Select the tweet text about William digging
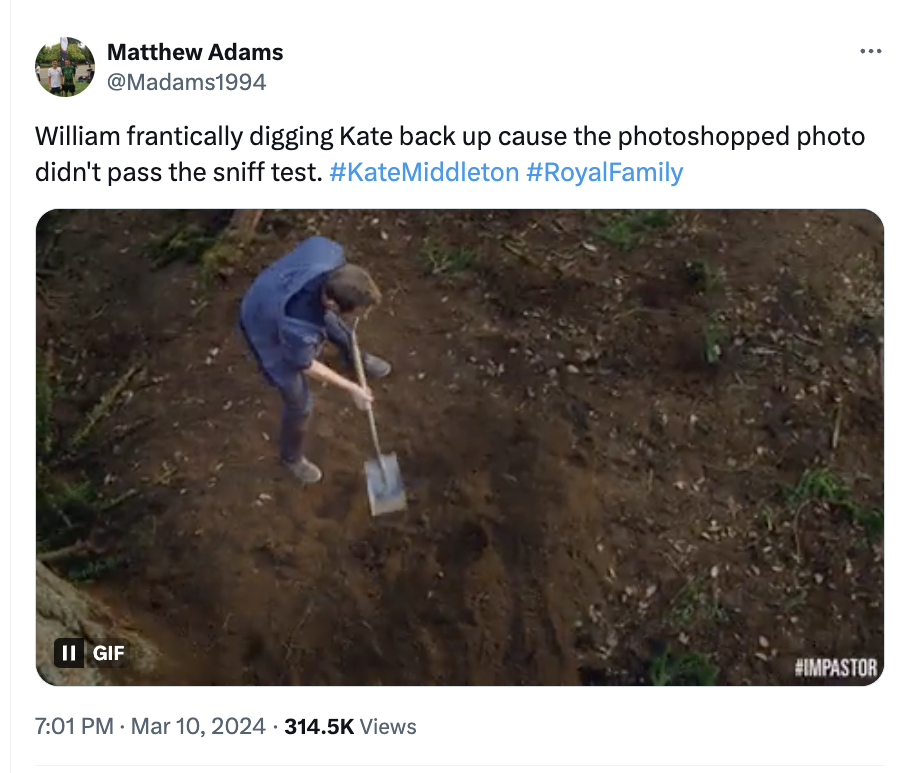The width and height of the screenshot is (909, 773). click(450, 150)
